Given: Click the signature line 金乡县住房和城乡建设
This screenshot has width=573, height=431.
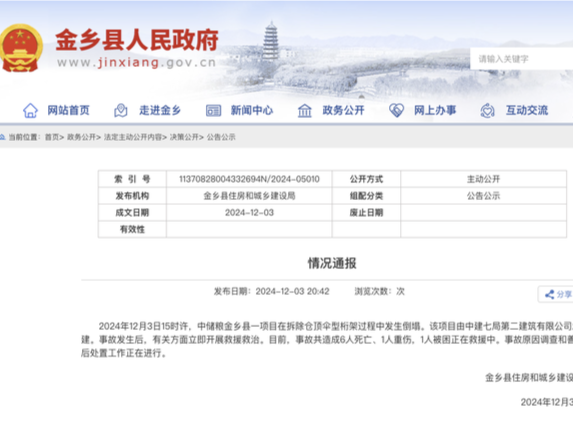Looking at the screenshot, I should point(529,378).
